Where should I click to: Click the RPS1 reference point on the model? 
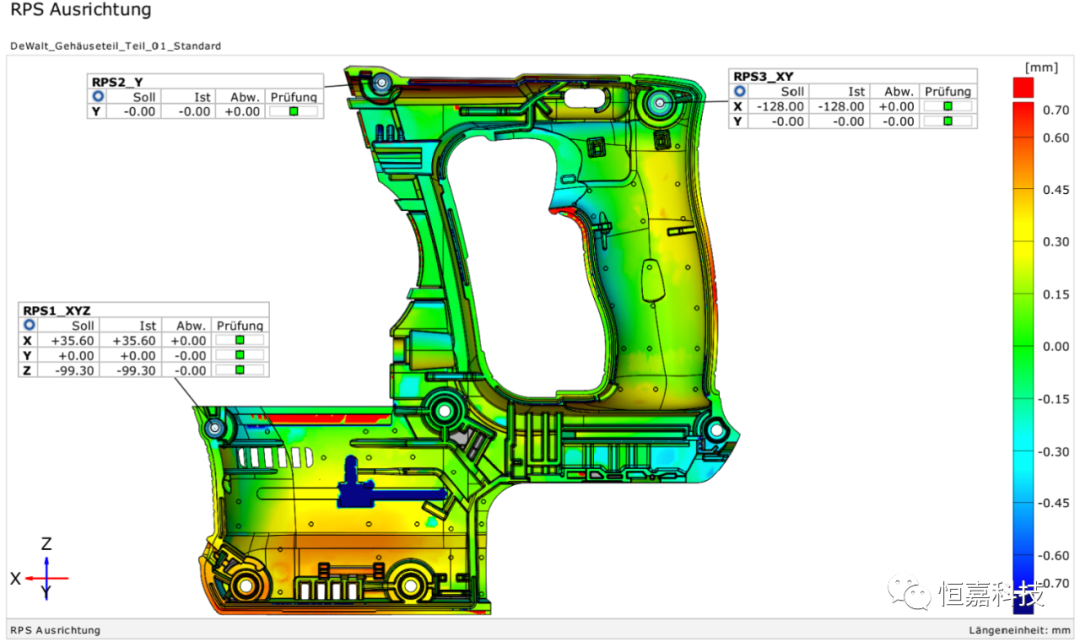pyautogui.click(x=215, y=428)
